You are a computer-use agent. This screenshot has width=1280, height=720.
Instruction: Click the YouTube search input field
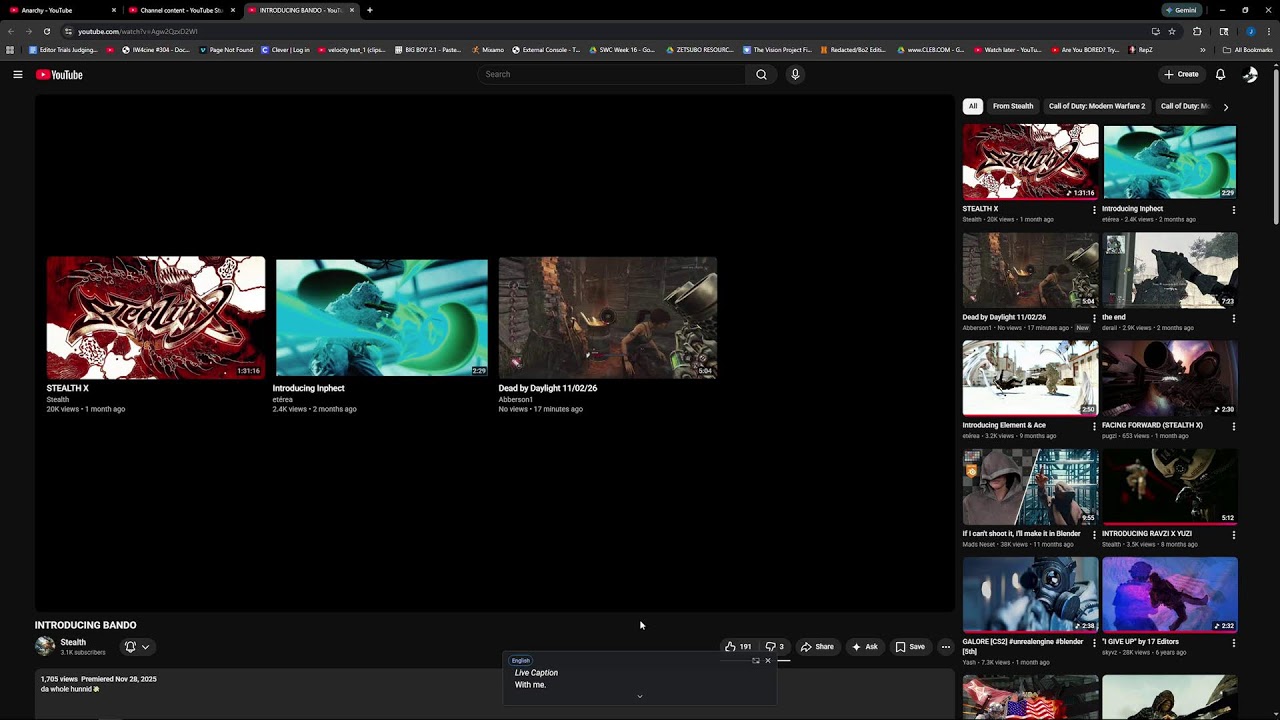click(x=612, y=74)
